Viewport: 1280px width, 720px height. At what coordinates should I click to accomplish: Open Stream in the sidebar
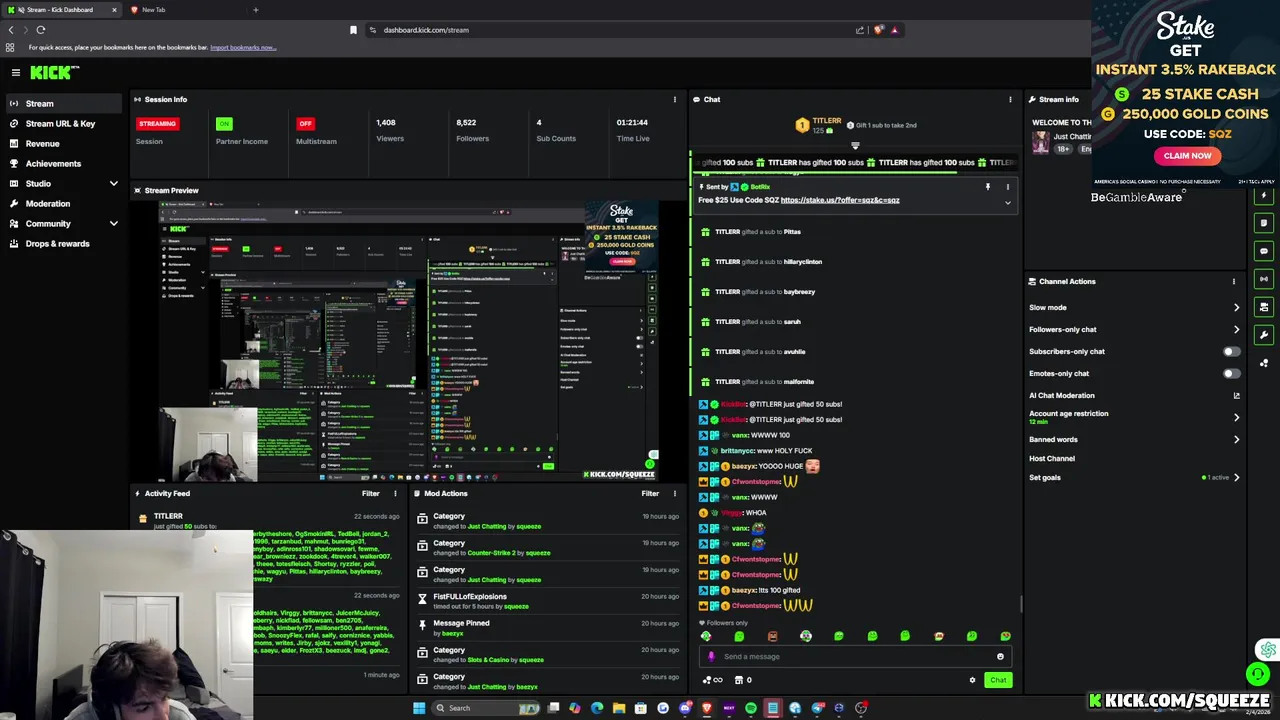(x=62, y=103)
